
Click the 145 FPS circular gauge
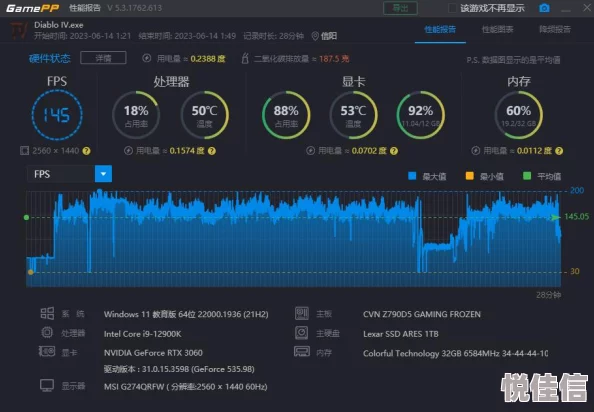(x=57, y=115)
